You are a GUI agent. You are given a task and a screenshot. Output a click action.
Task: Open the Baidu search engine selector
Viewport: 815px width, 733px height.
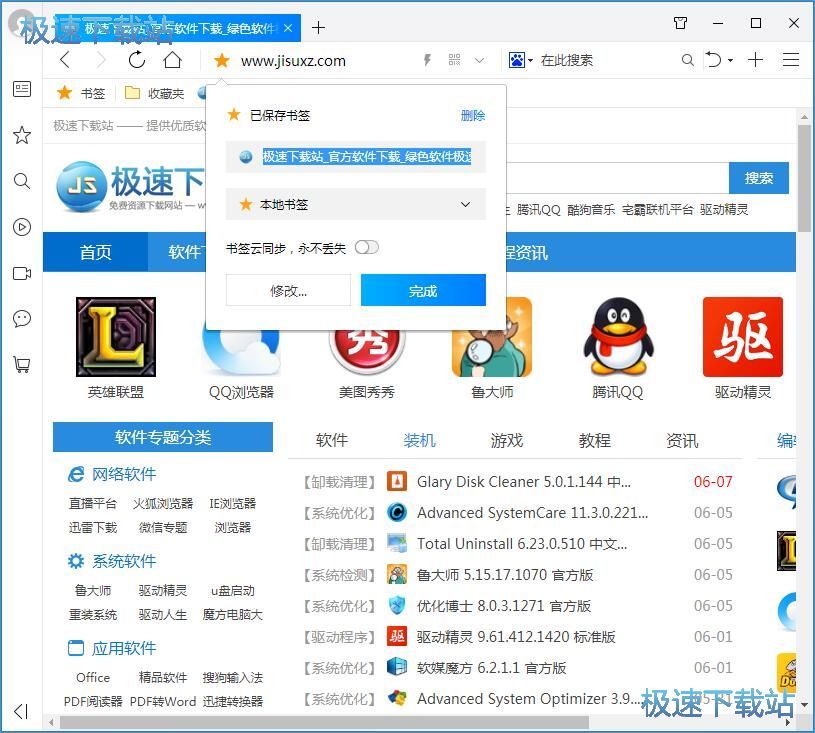coord(521,60)
